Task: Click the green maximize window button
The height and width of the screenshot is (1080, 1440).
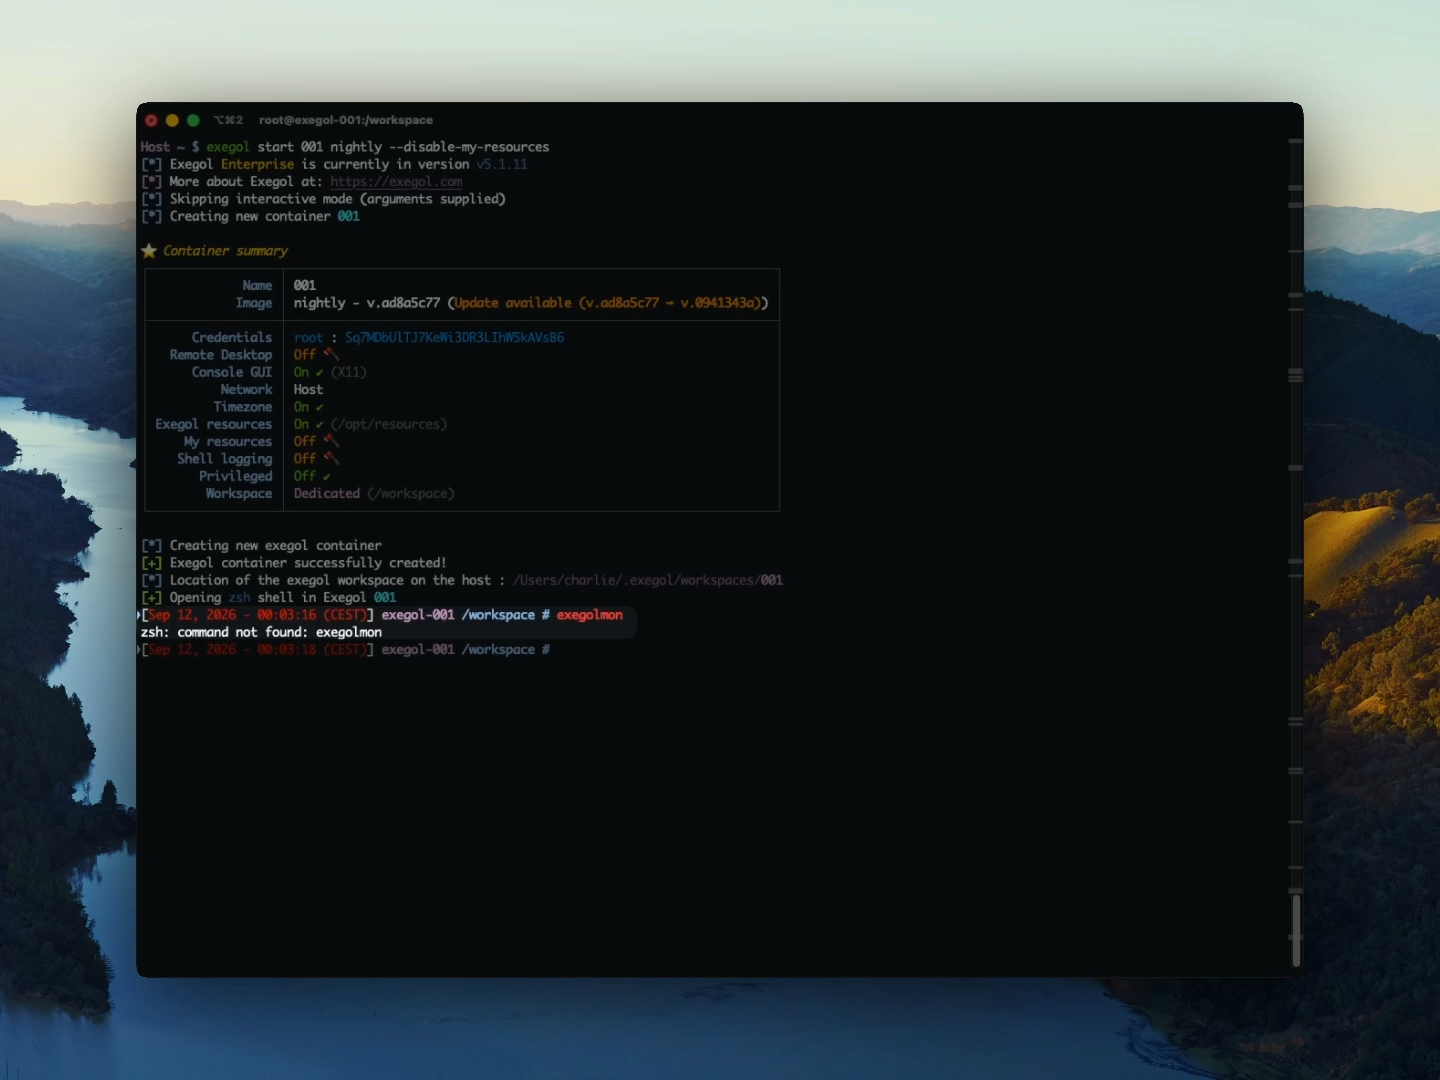Action: click(x=193, y=120)
